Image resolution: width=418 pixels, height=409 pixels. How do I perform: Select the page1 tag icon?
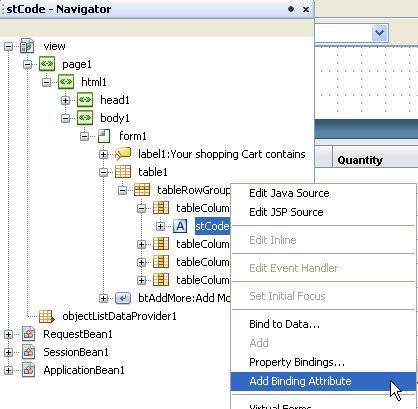pos(47,64)
